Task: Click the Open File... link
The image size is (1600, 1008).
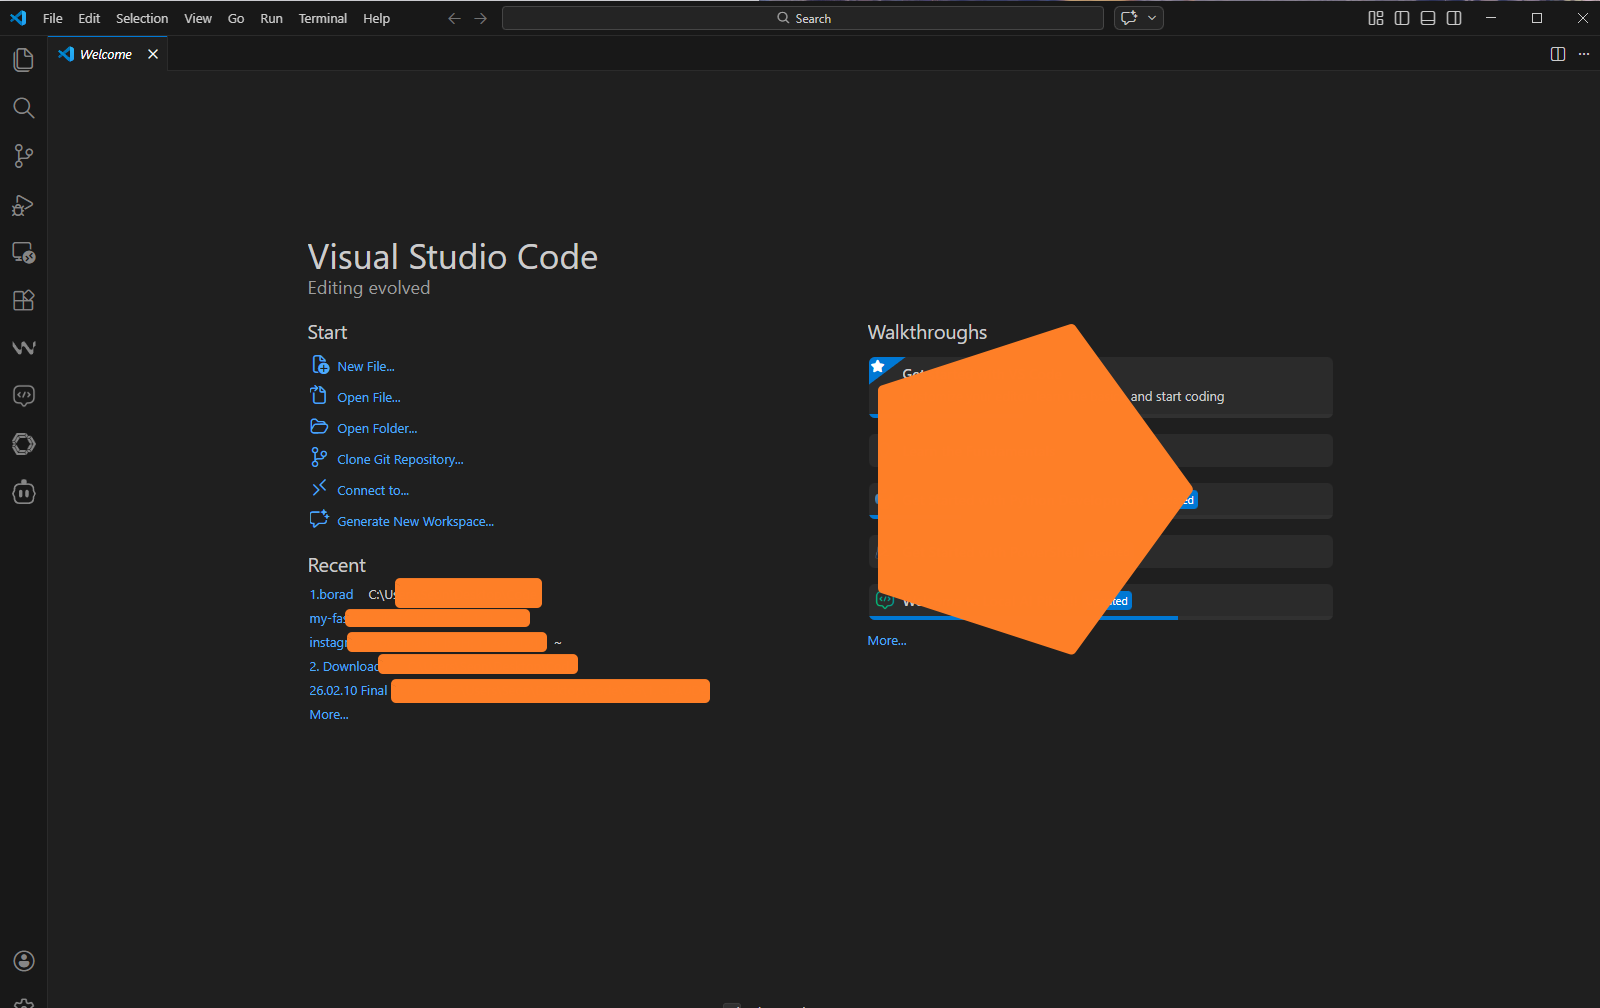Action: [x=369, y=398]
